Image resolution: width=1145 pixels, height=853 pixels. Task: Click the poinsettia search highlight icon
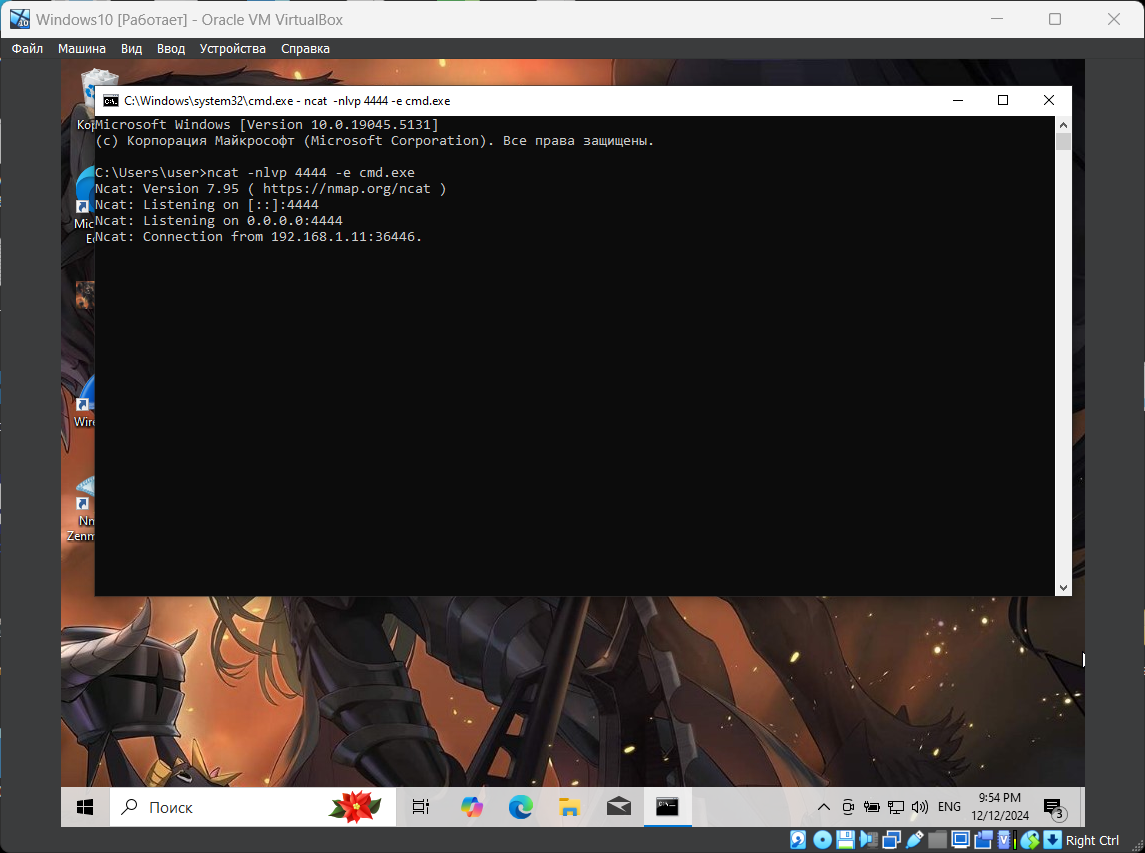(x=356, y=807)
